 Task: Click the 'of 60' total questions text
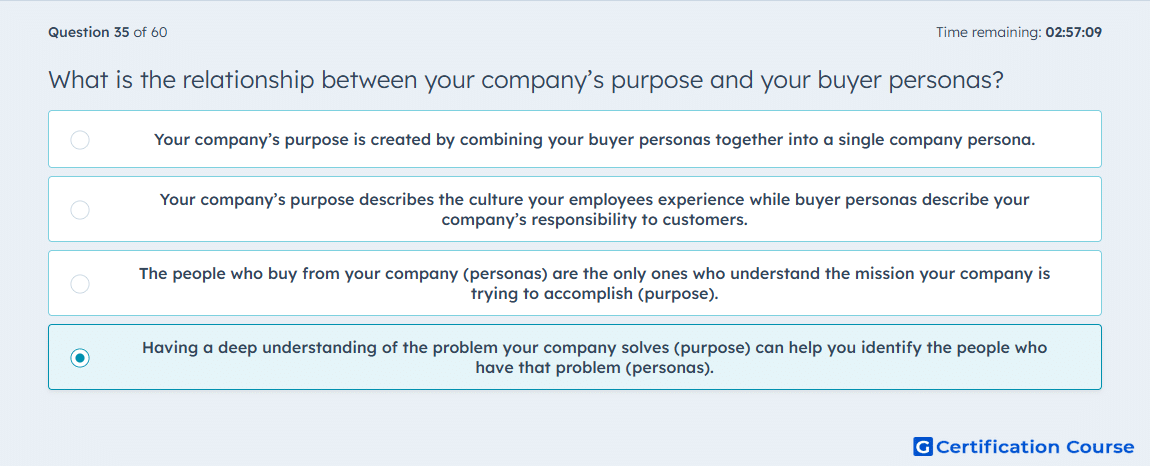click(x=150, y=32)
